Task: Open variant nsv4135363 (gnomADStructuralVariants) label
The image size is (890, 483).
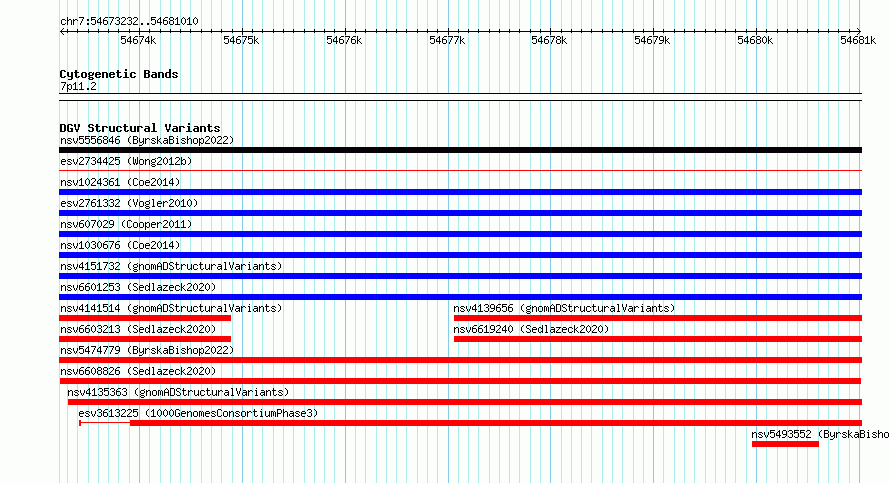Action: (x=178, y=392)
